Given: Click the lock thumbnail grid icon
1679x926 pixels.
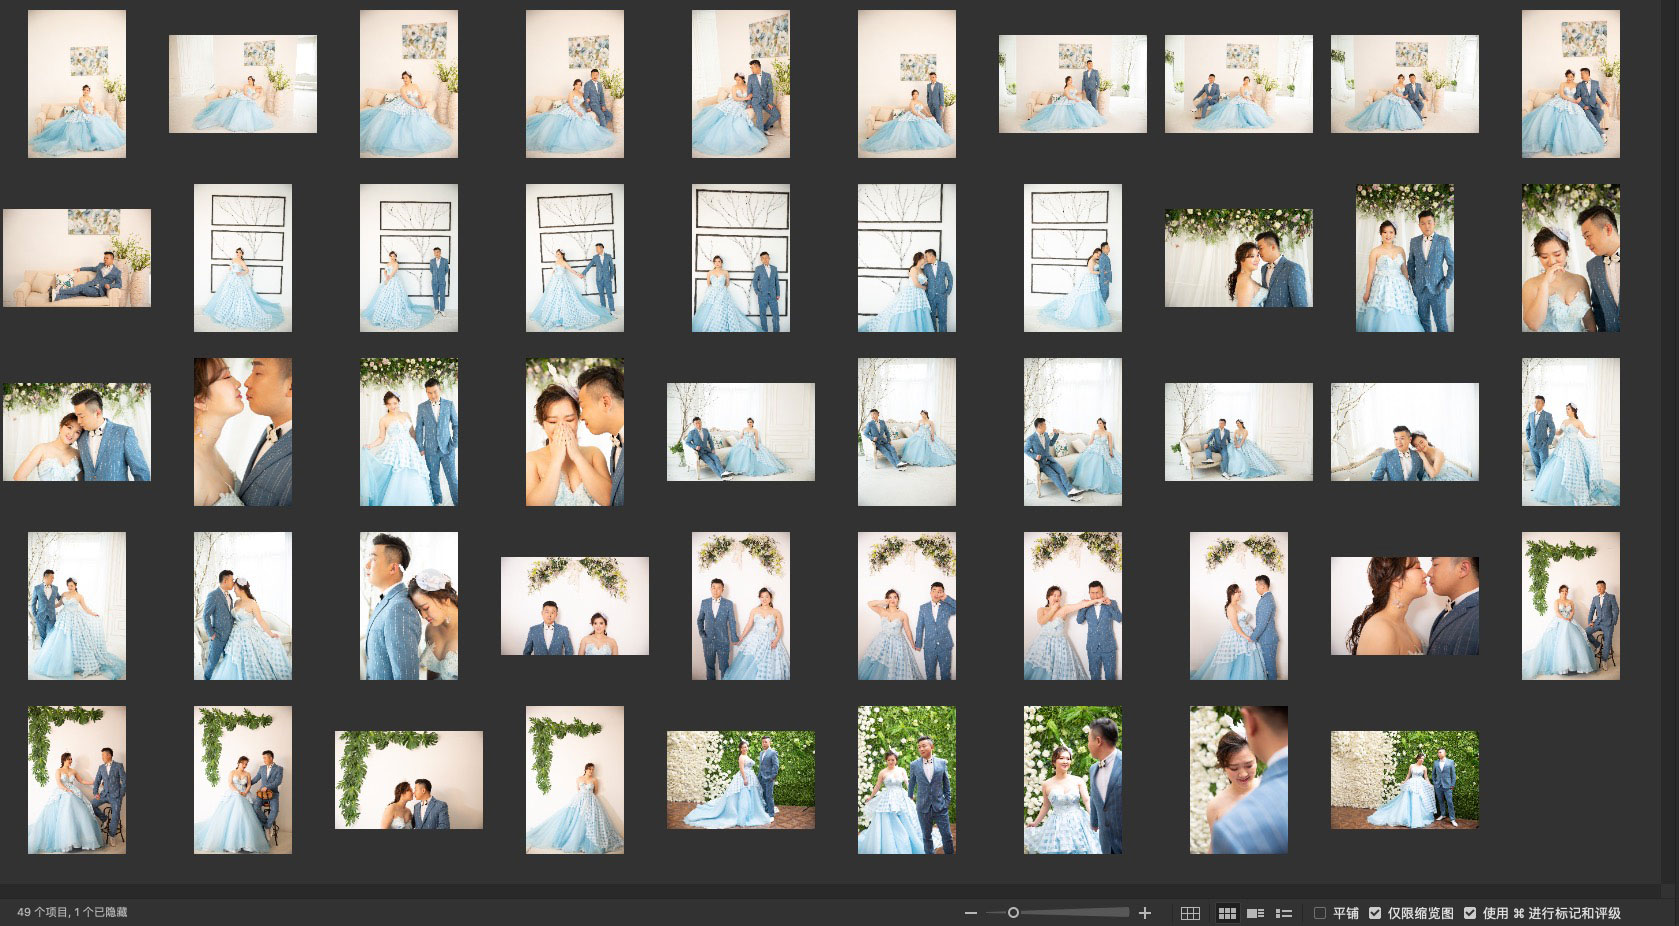Looking at the screenshot, I should (x=1190, y=913).
